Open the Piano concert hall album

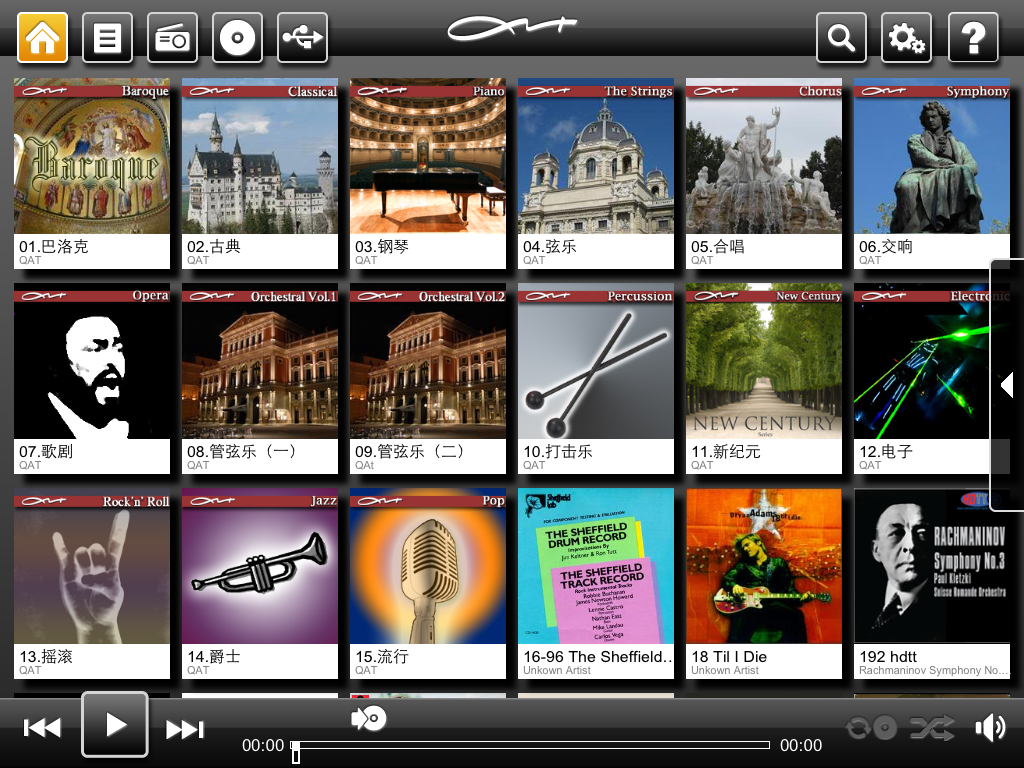tap(428, 156)
